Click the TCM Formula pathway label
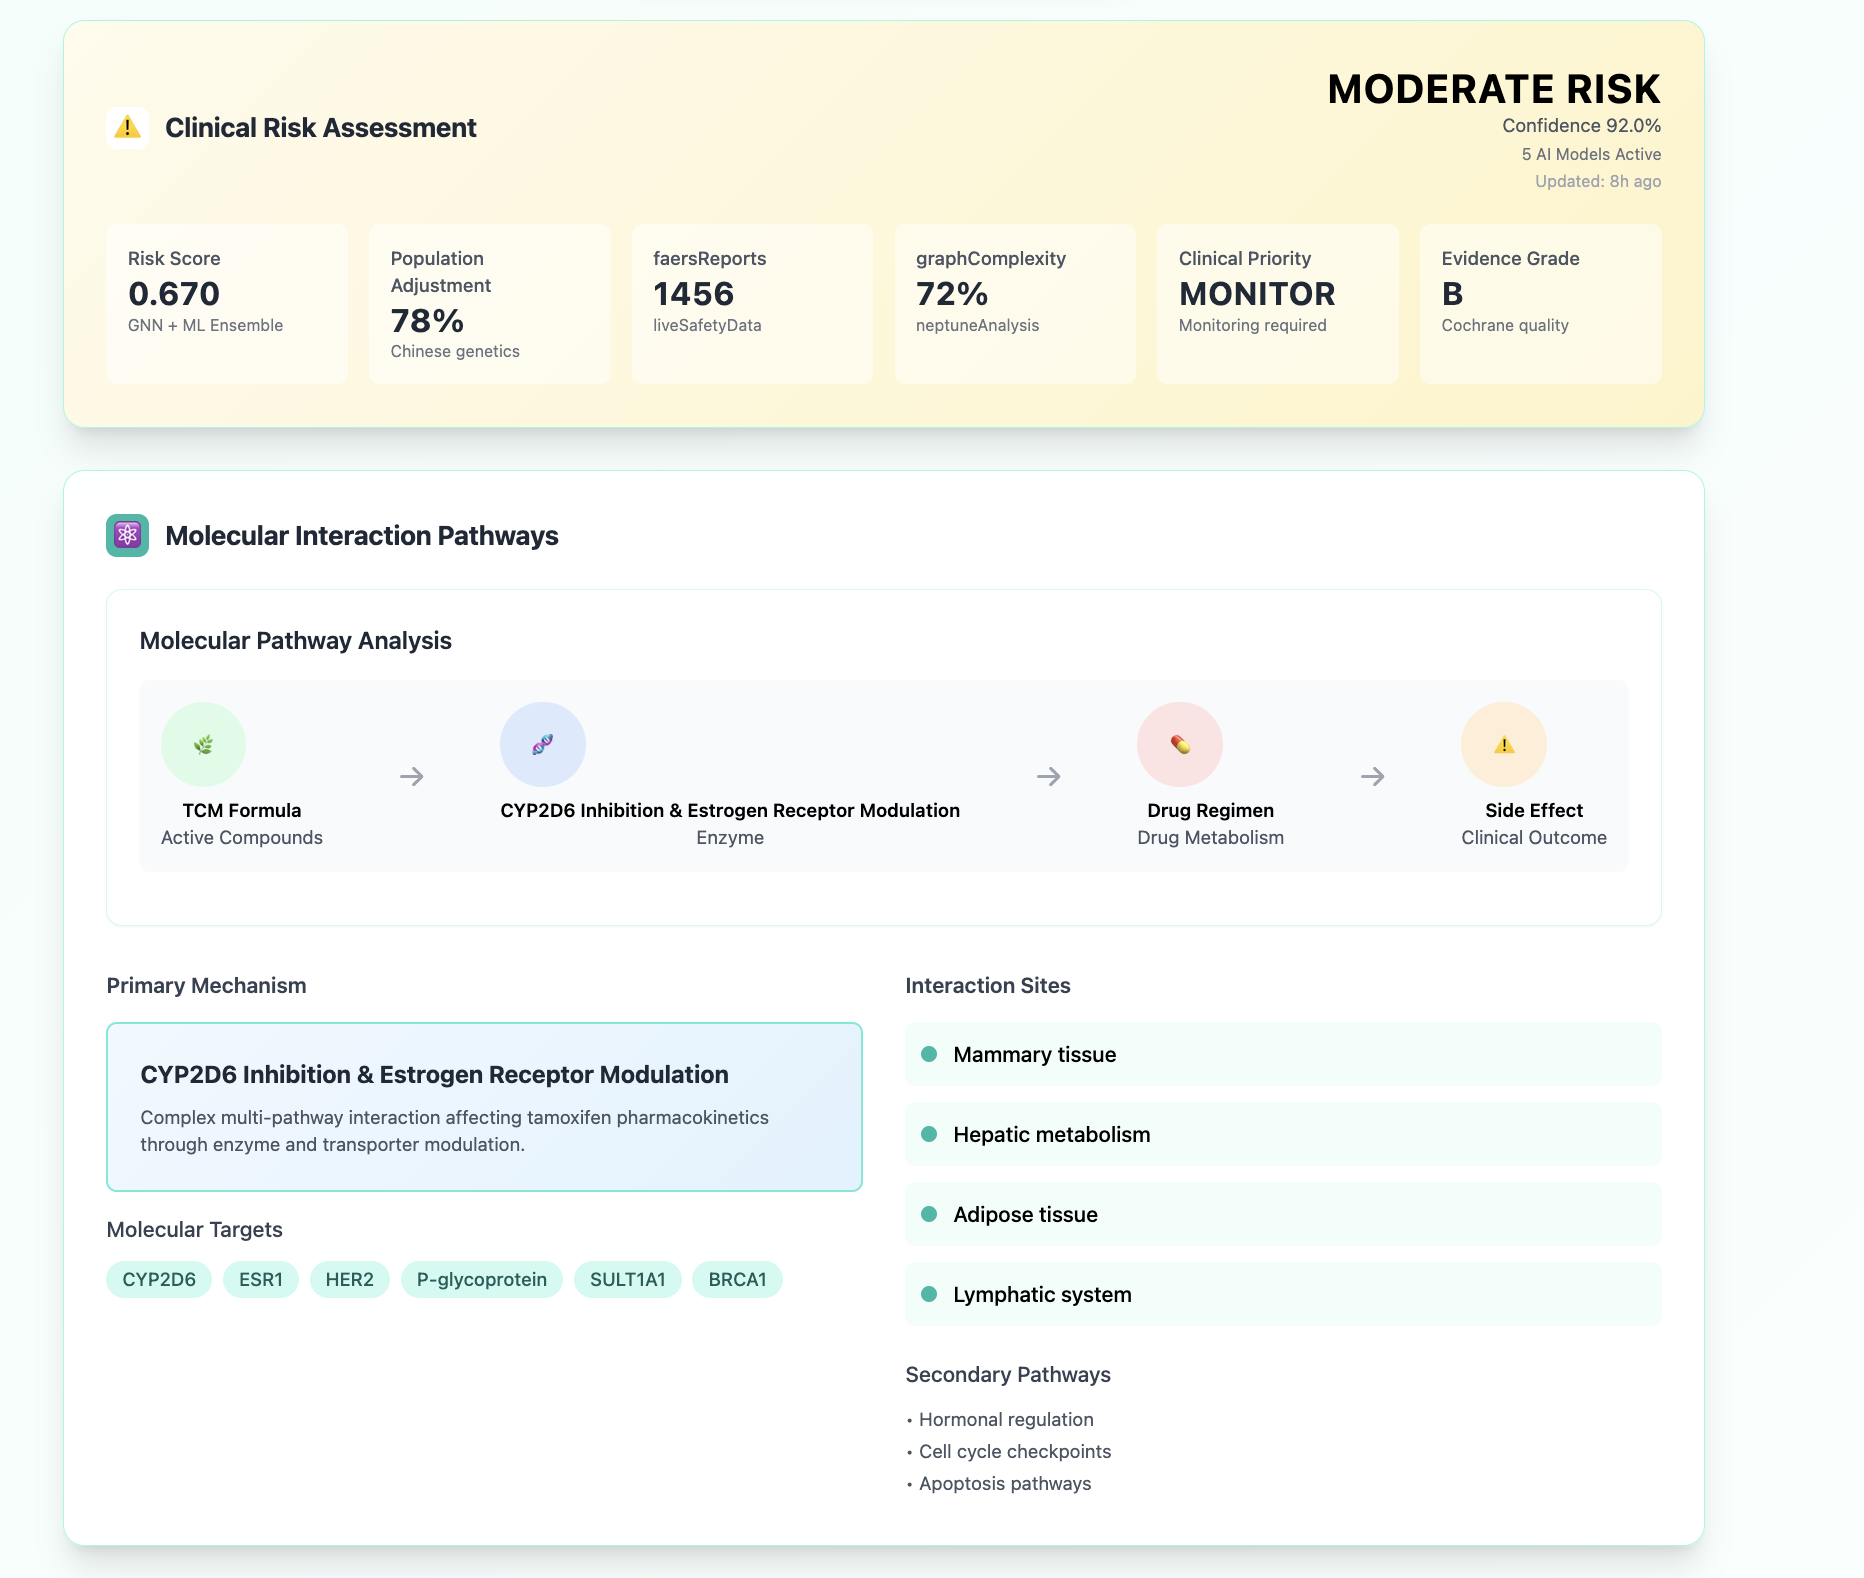Viewport: 1864px width, 1578px height. pos(242,810)
